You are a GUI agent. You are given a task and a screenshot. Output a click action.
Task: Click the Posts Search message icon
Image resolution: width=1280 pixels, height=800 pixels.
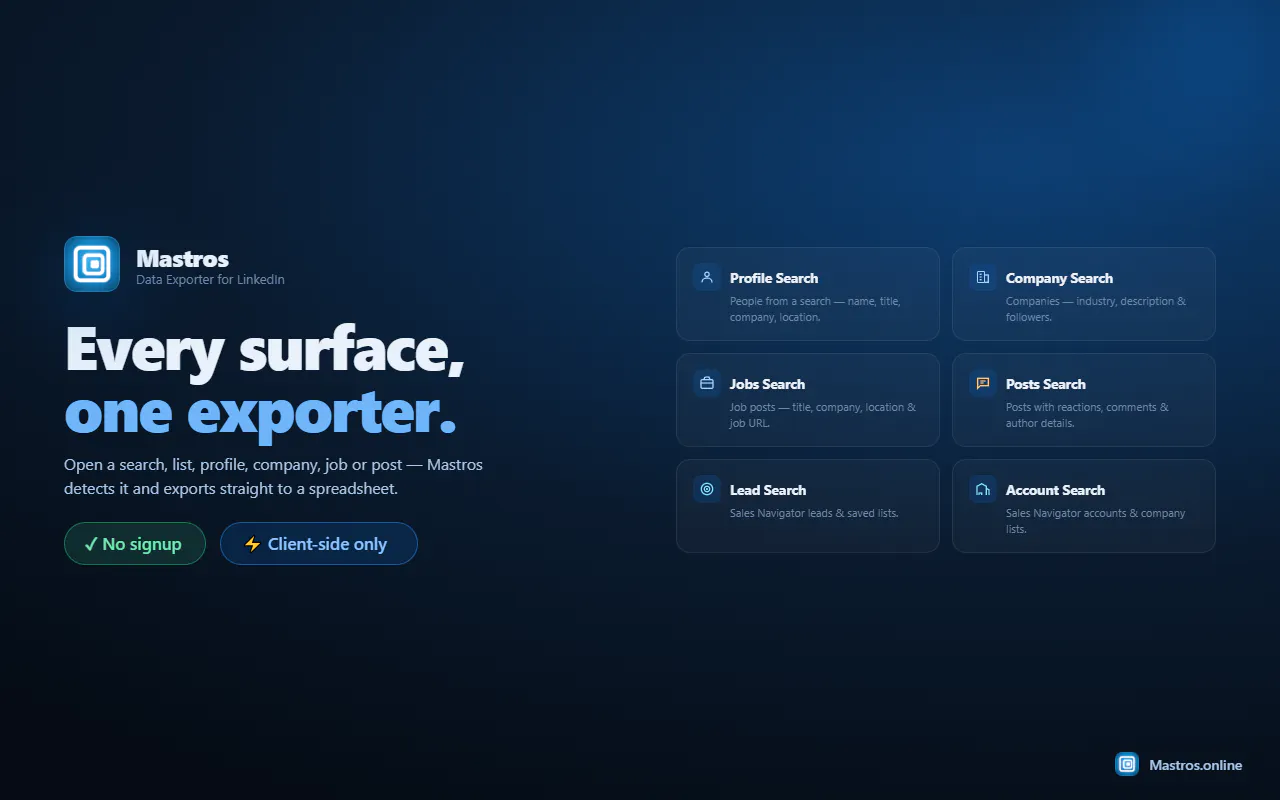coord(983,383)
